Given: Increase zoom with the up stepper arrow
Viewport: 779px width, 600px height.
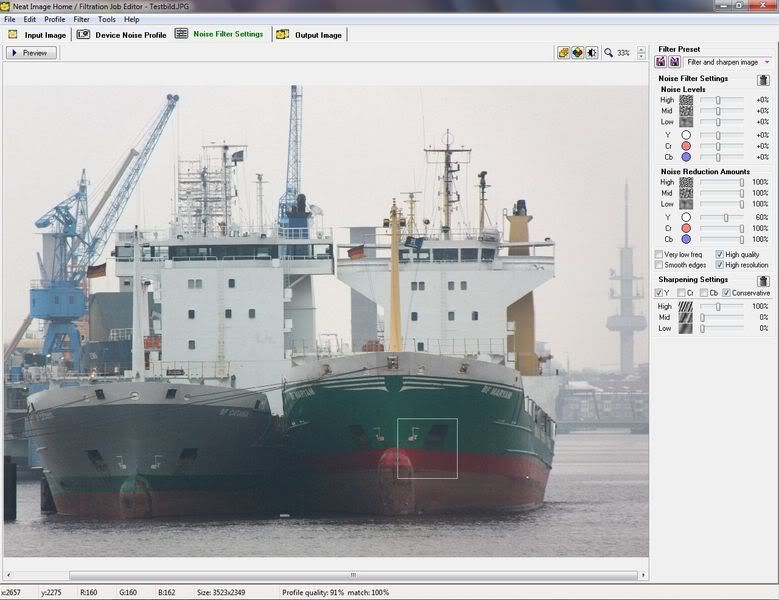Looking at the screenshot, I should pyautogui.click(x=641, y=50).
